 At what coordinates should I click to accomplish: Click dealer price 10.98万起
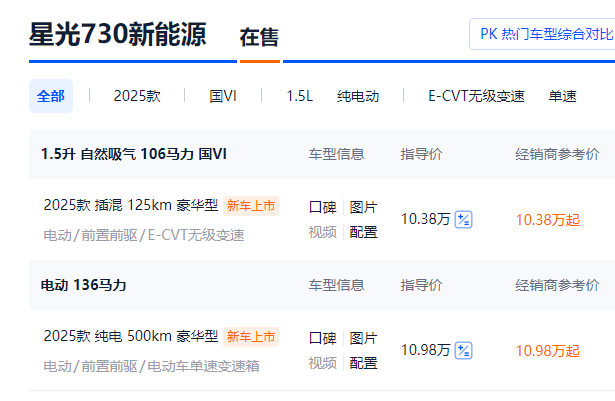[x=547, y=350]
